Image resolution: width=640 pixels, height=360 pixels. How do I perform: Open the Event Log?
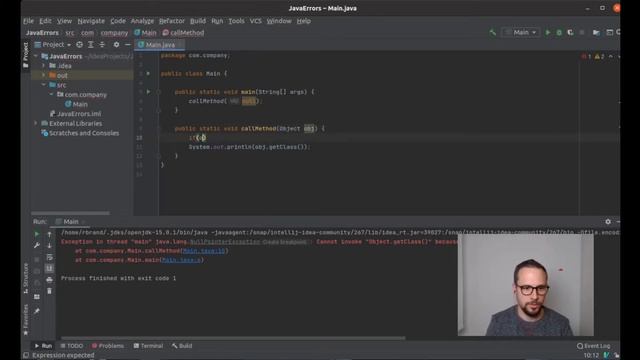click(x=593, y=346)
